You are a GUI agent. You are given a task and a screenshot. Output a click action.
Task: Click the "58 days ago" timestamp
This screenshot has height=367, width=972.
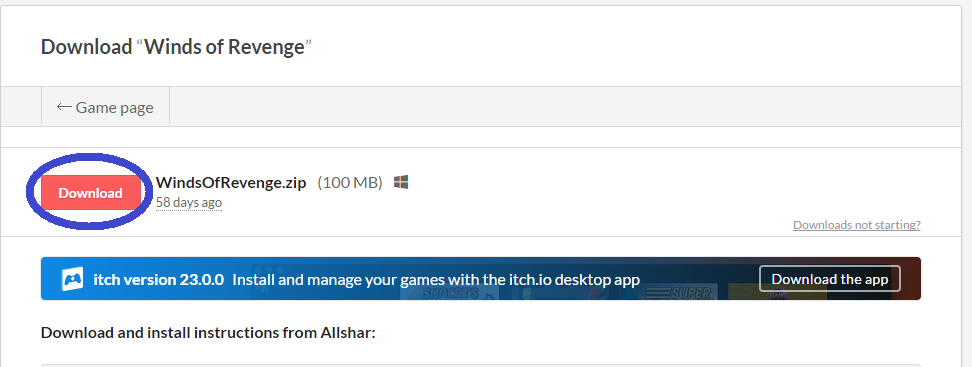[189, 203]
